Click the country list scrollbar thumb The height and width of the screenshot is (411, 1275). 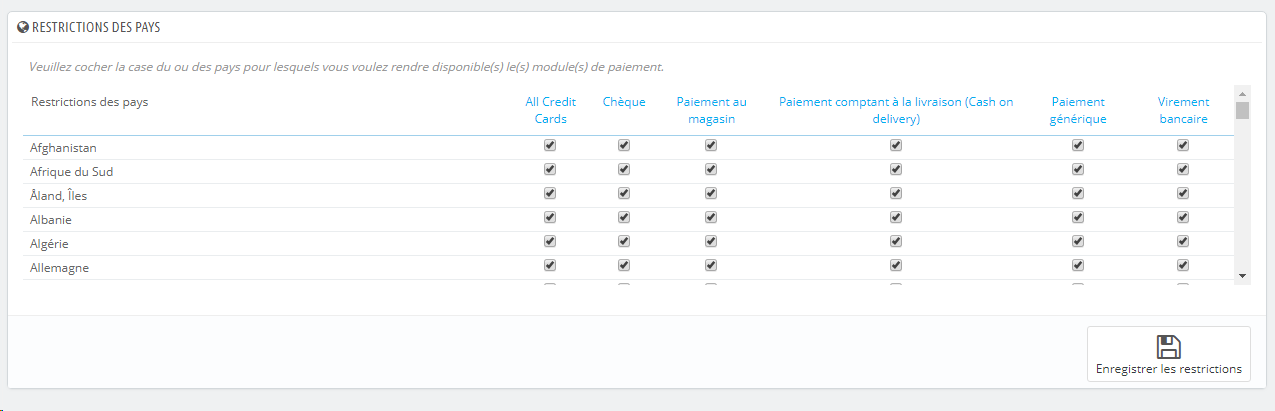(x=1242, y=110)
